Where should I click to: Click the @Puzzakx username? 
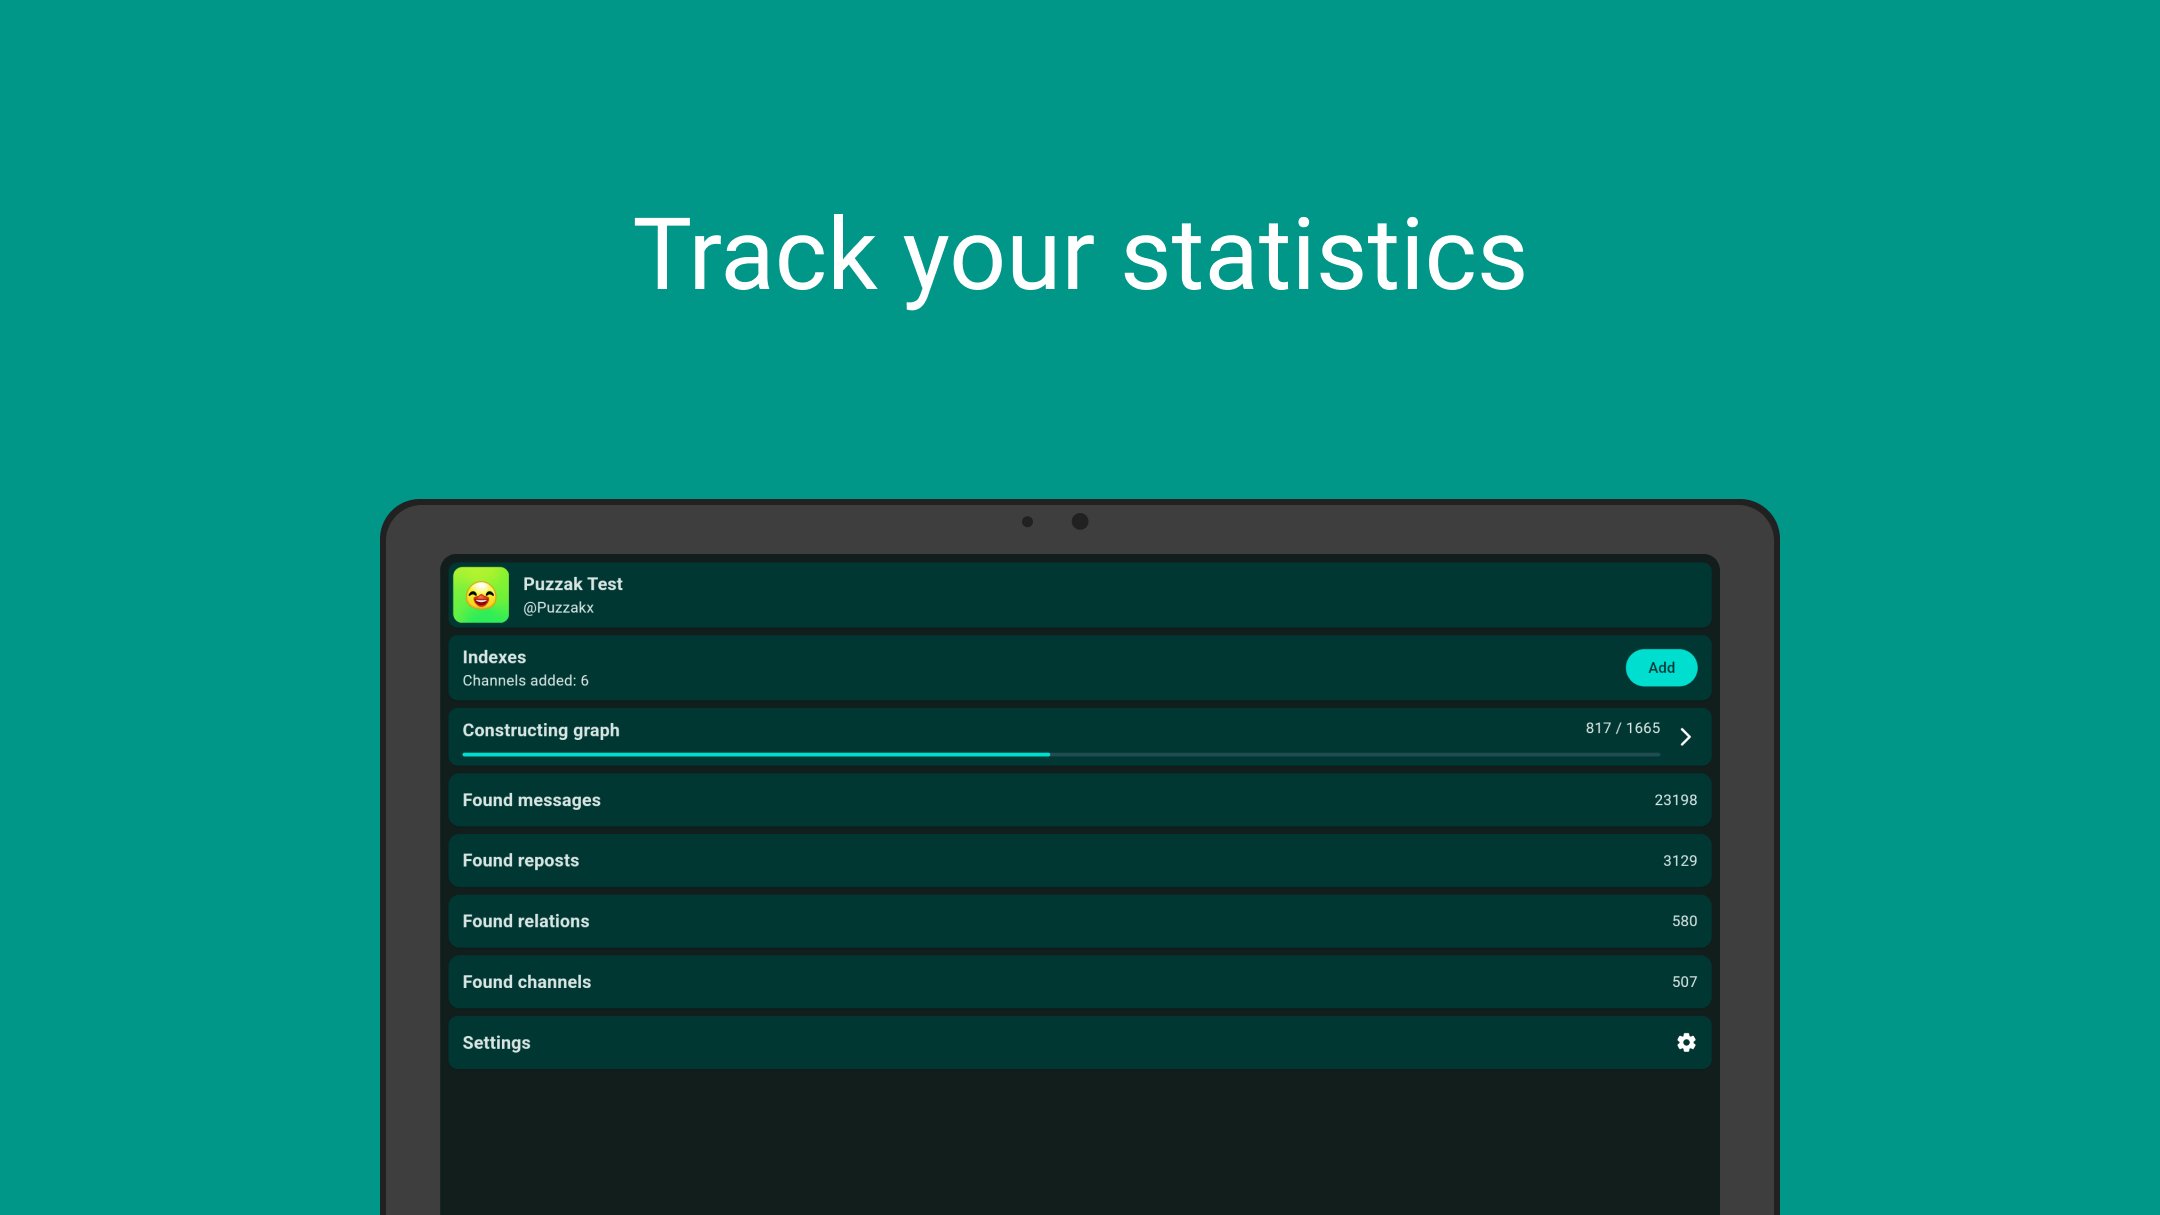click(558, 608)
